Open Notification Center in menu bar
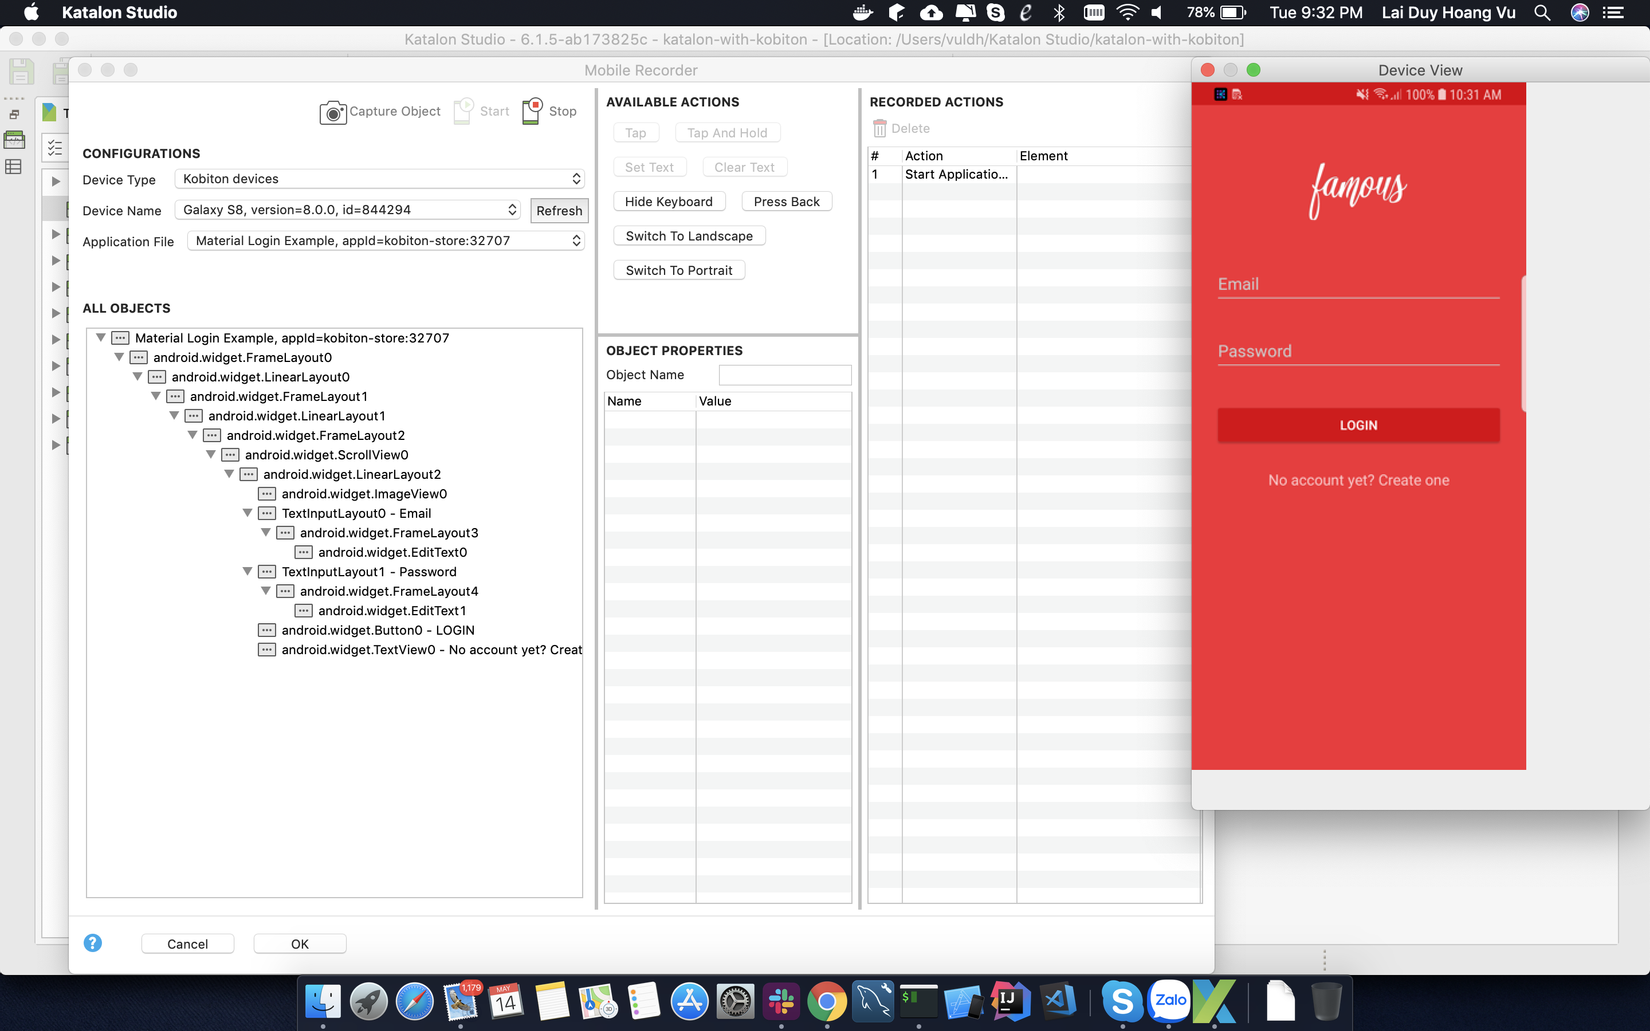1650x1031 pixels. tap(1613, 12)
